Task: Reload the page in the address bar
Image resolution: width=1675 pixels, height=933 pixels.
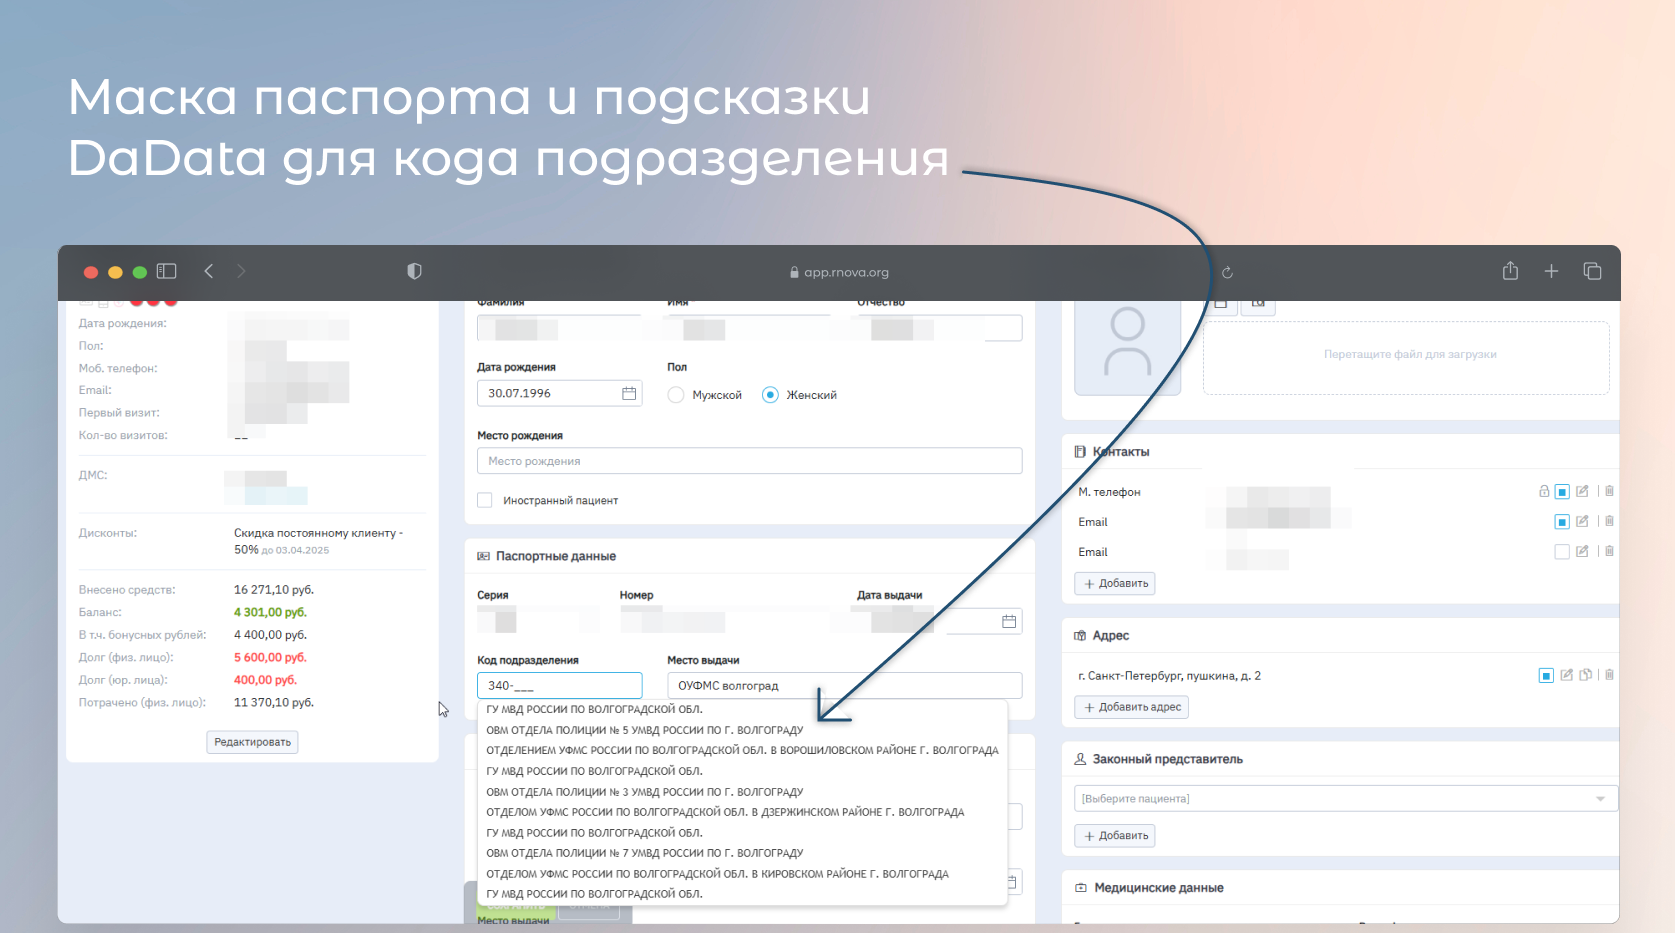Action: tap(1227, 272)
